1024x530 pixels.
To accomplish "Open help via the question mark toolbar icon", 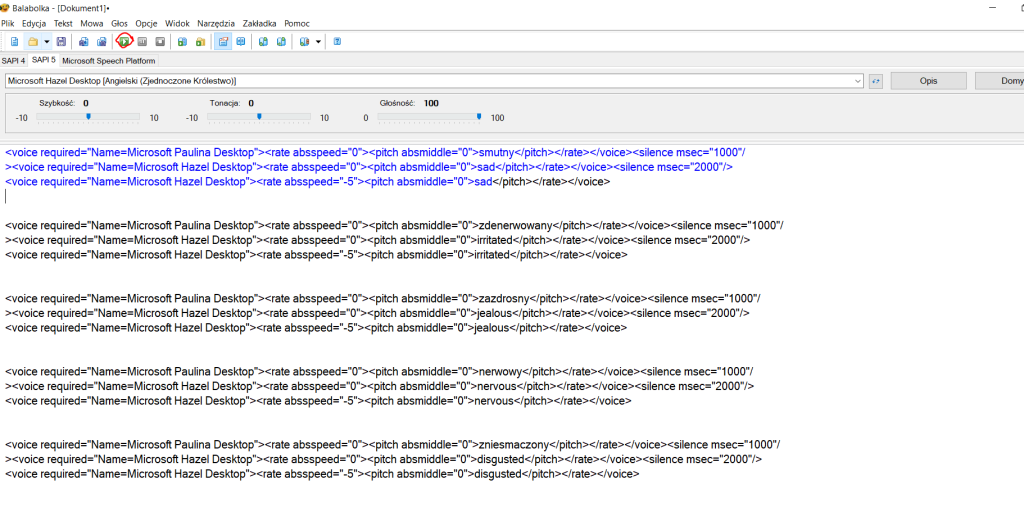I will (x=337, y=42).
